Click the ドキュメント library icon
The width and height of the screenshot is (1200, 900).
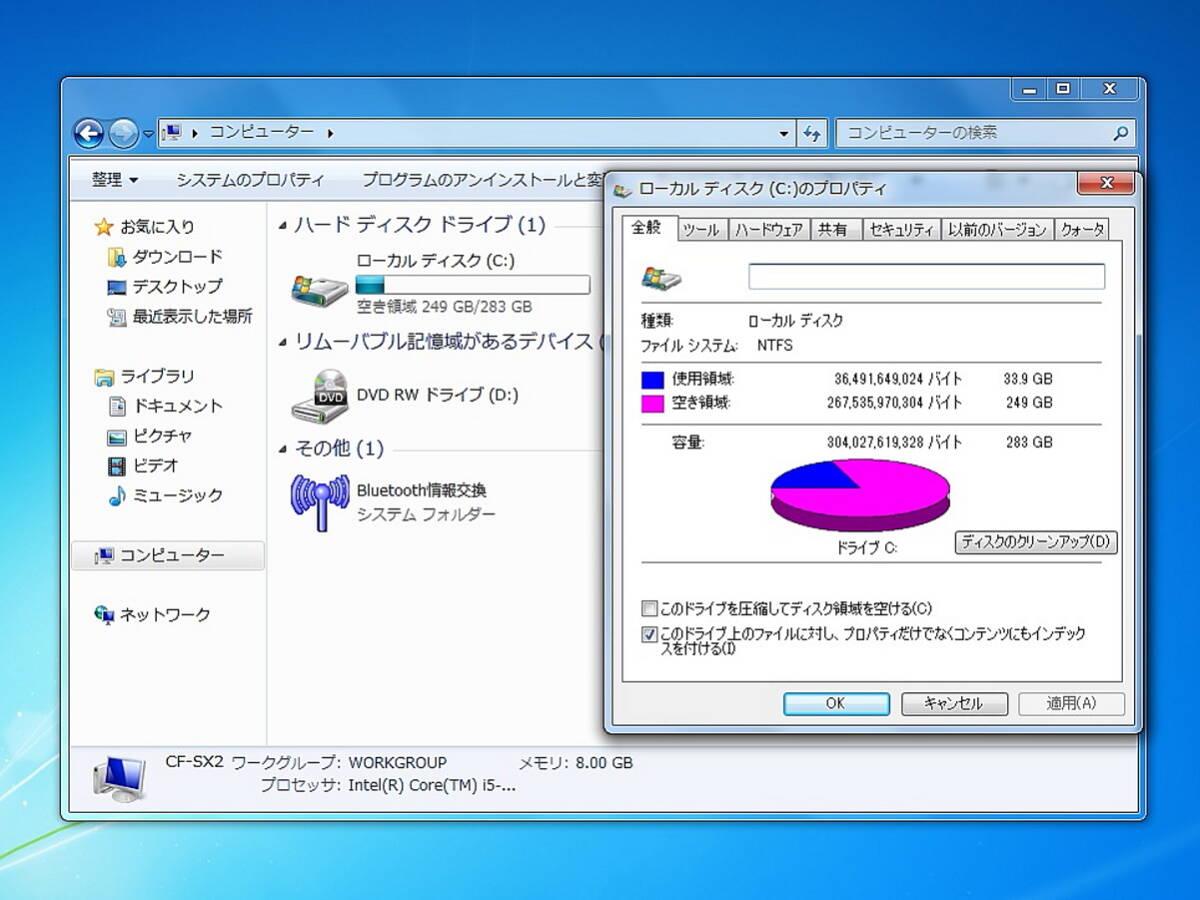(x=116, y=406)
